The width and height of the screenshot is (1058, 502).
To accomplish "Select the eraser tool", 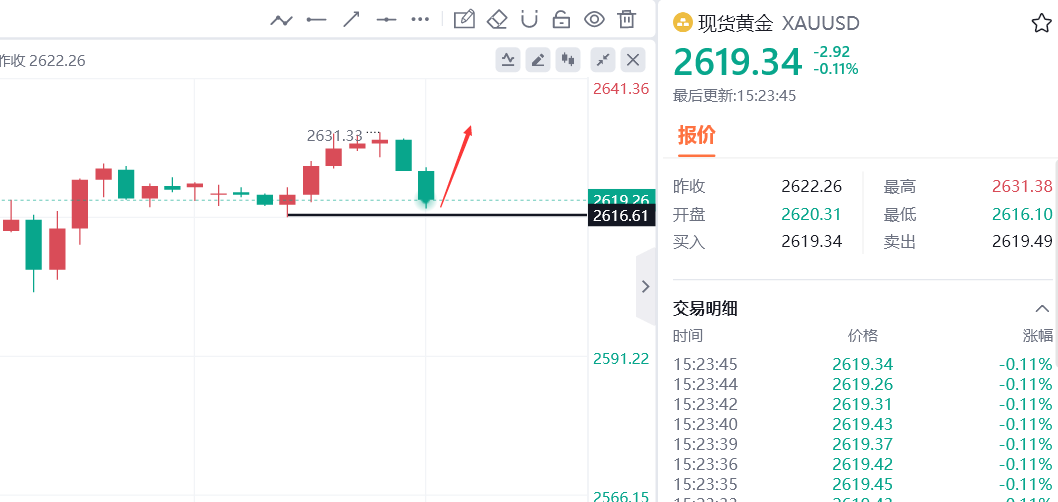I will 497,19.
